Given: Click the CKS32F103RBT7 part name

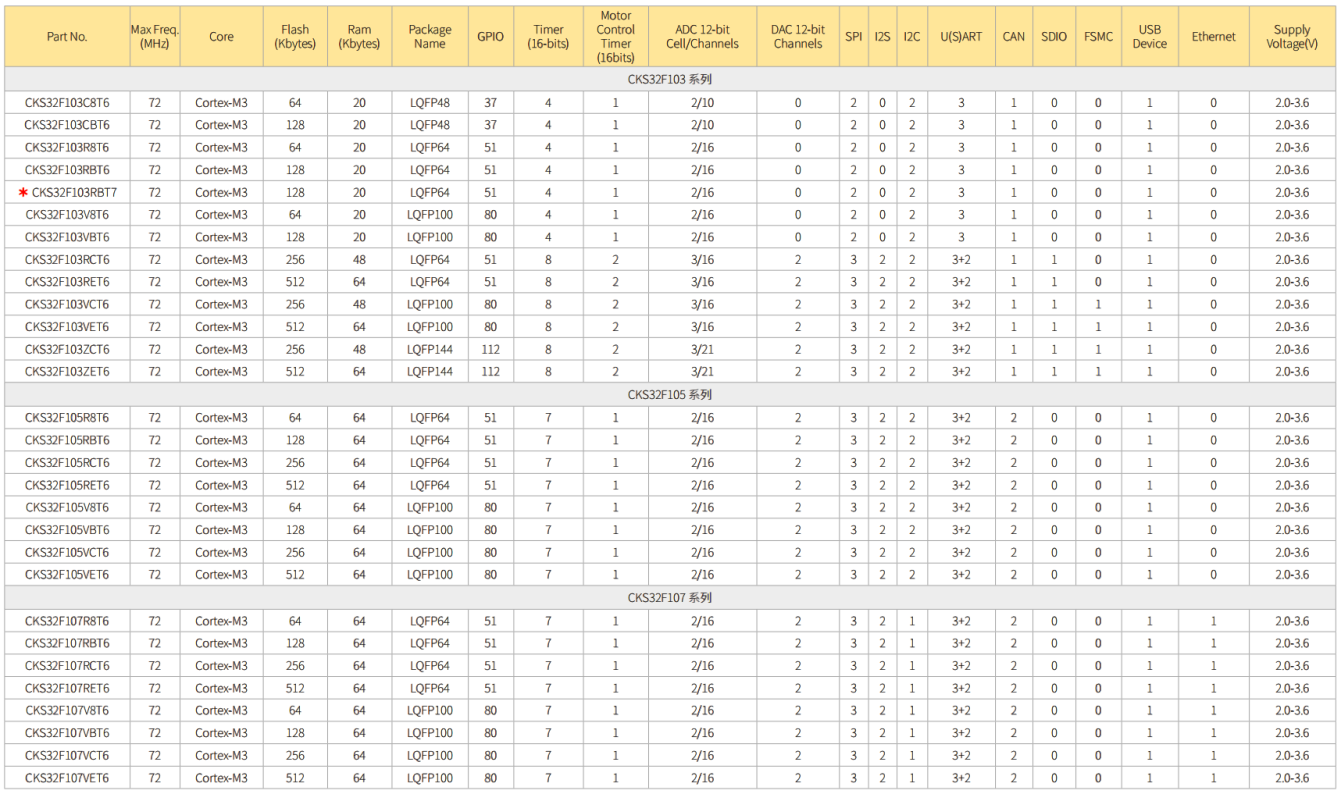Looking at the screenshot, I should [74, 193].
